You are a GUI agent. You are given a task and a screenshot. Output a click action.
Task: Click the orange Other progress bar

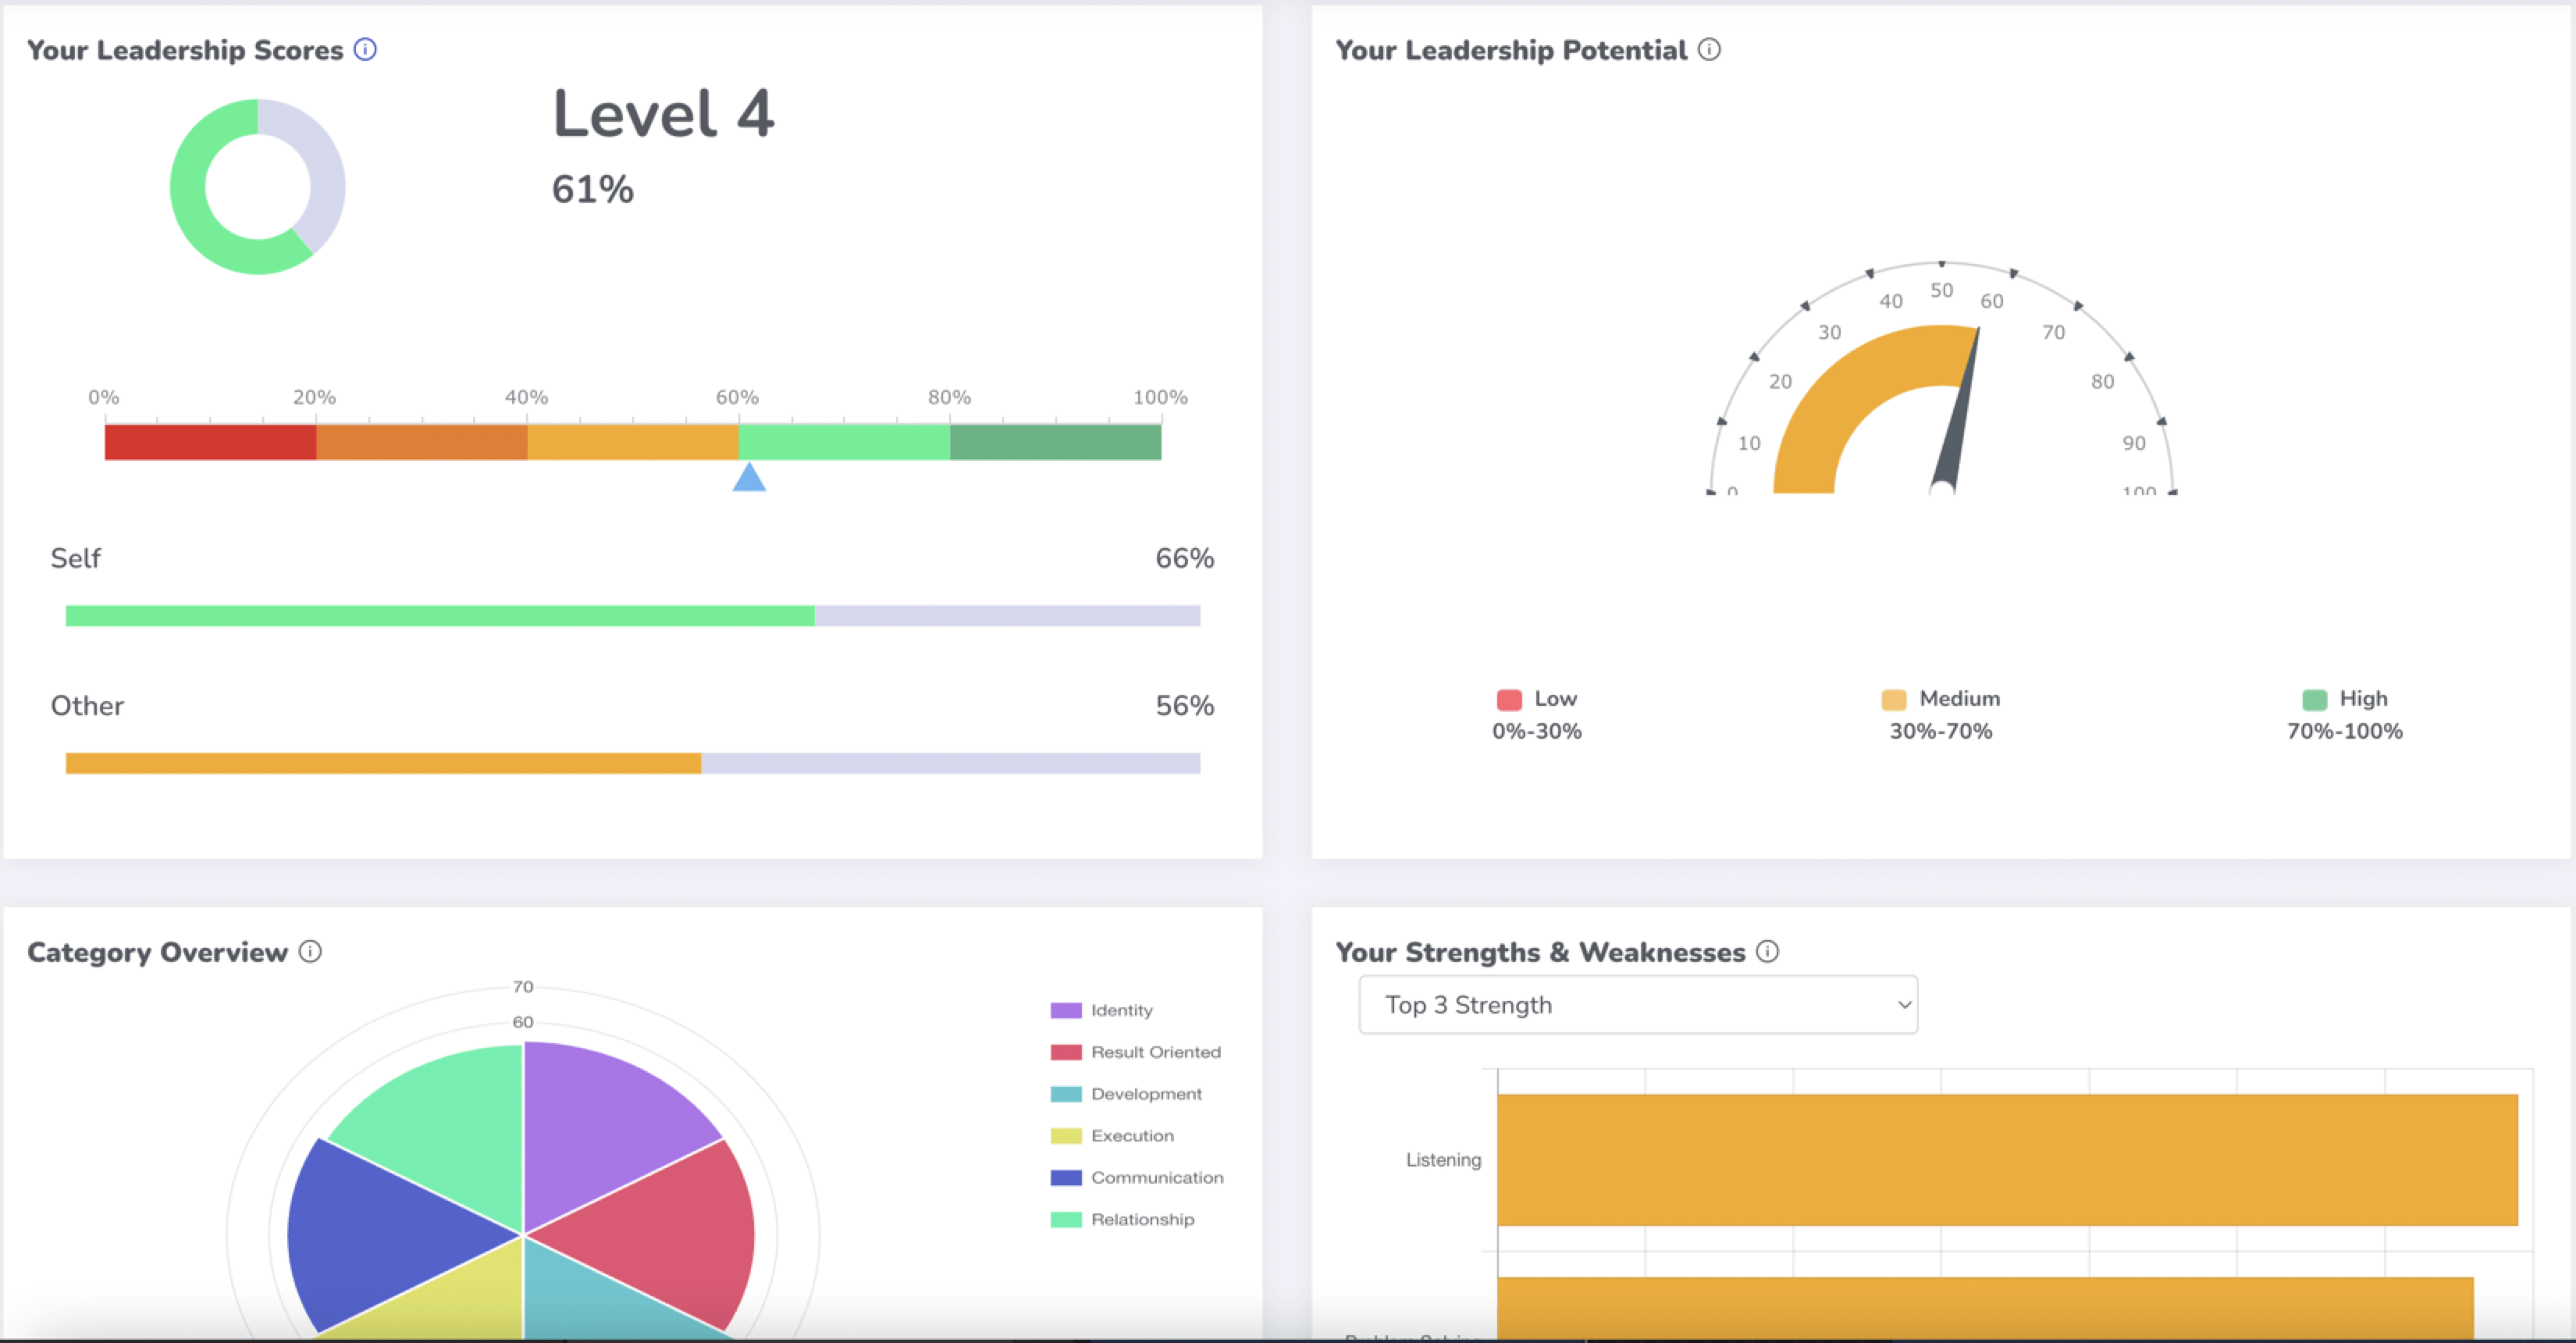click(383, 764)
